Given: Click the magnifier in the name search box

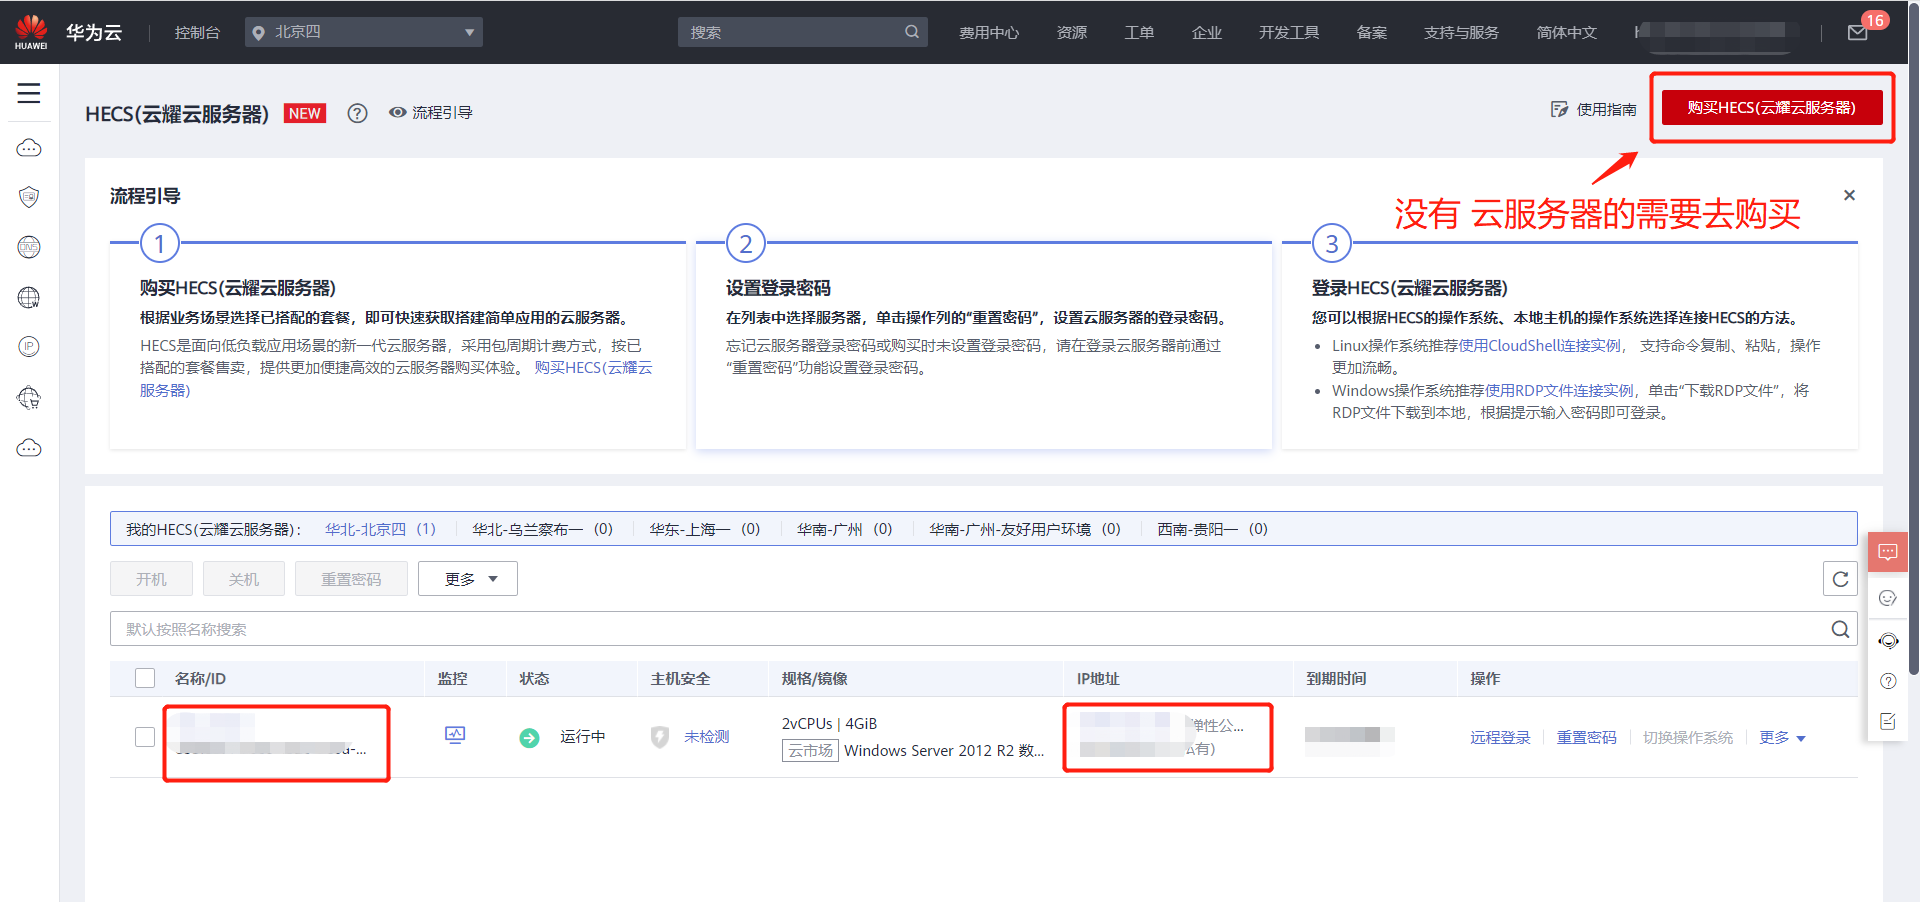Looking at the screenshot, I should pos(1840,629).
